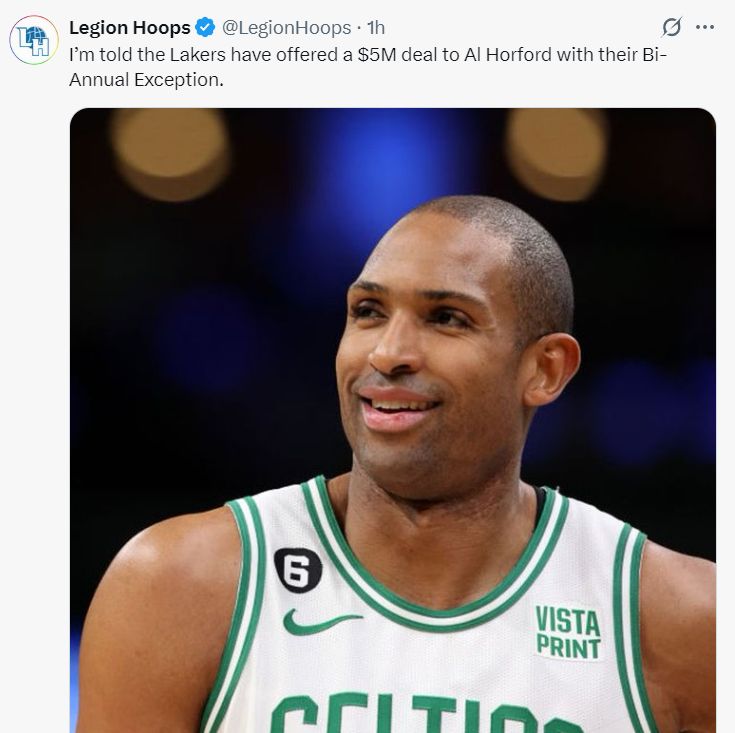This screenshot has height=733, width=735.
Task: Click the Vista Print jersey patch
Action: click(x=568, y=632)
